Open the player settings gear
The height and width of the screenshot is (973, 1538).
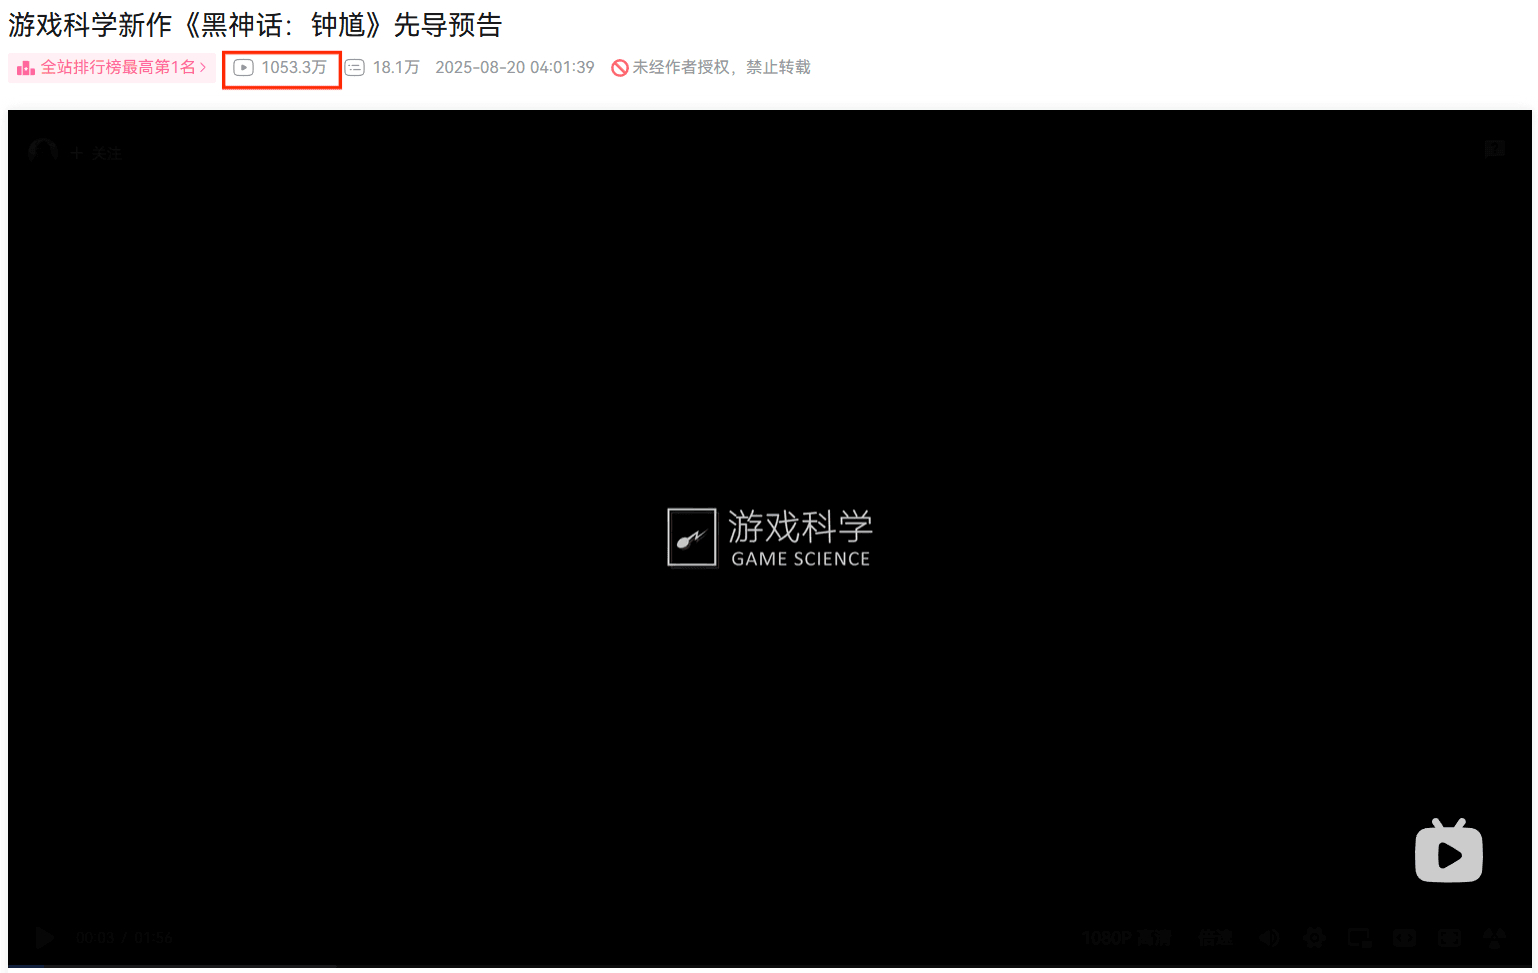pos(1314,938)
